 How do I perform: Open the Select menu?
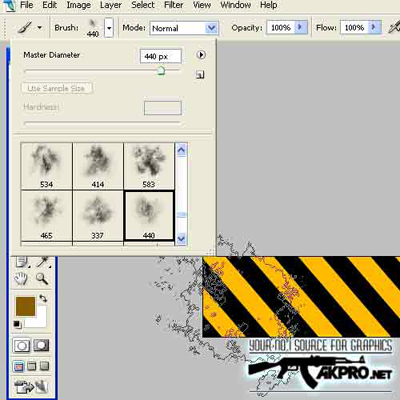coord(143,5)
